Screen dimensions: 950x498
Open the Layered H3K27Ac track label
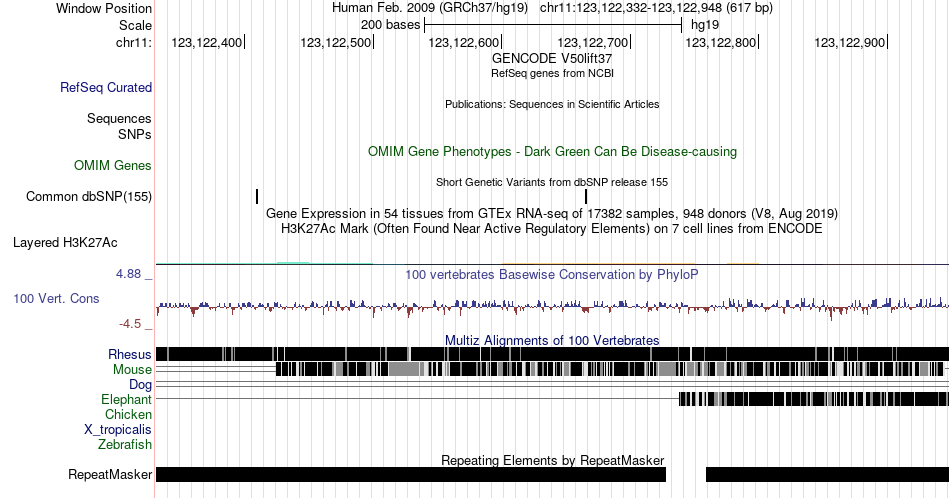pyautogui.click(x=65, y=243)
